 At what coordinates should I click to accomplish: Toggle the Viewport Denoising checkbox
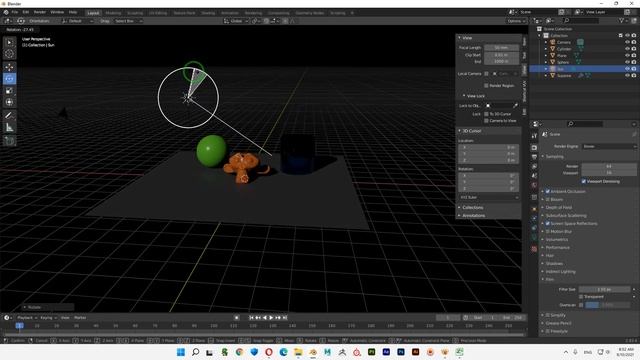[584, 181]
